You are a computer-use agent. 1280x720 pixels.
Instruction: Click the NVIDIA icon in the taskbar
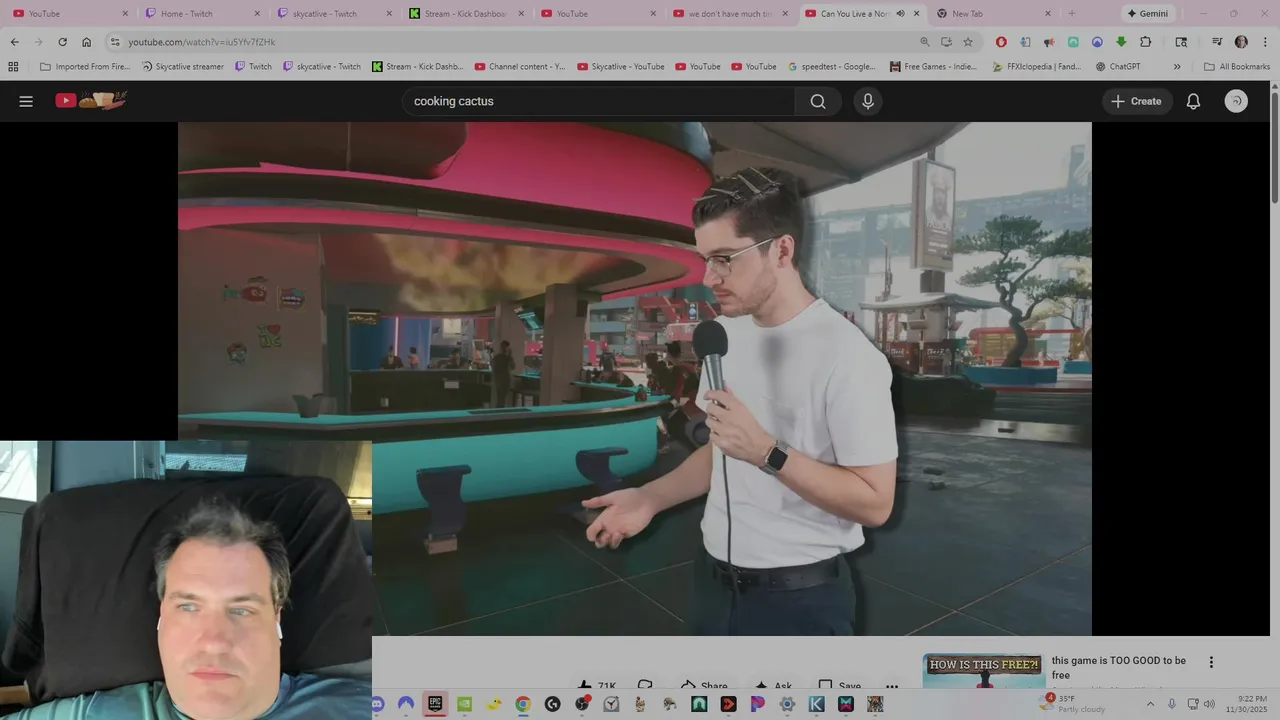click(x=464, y=704)
